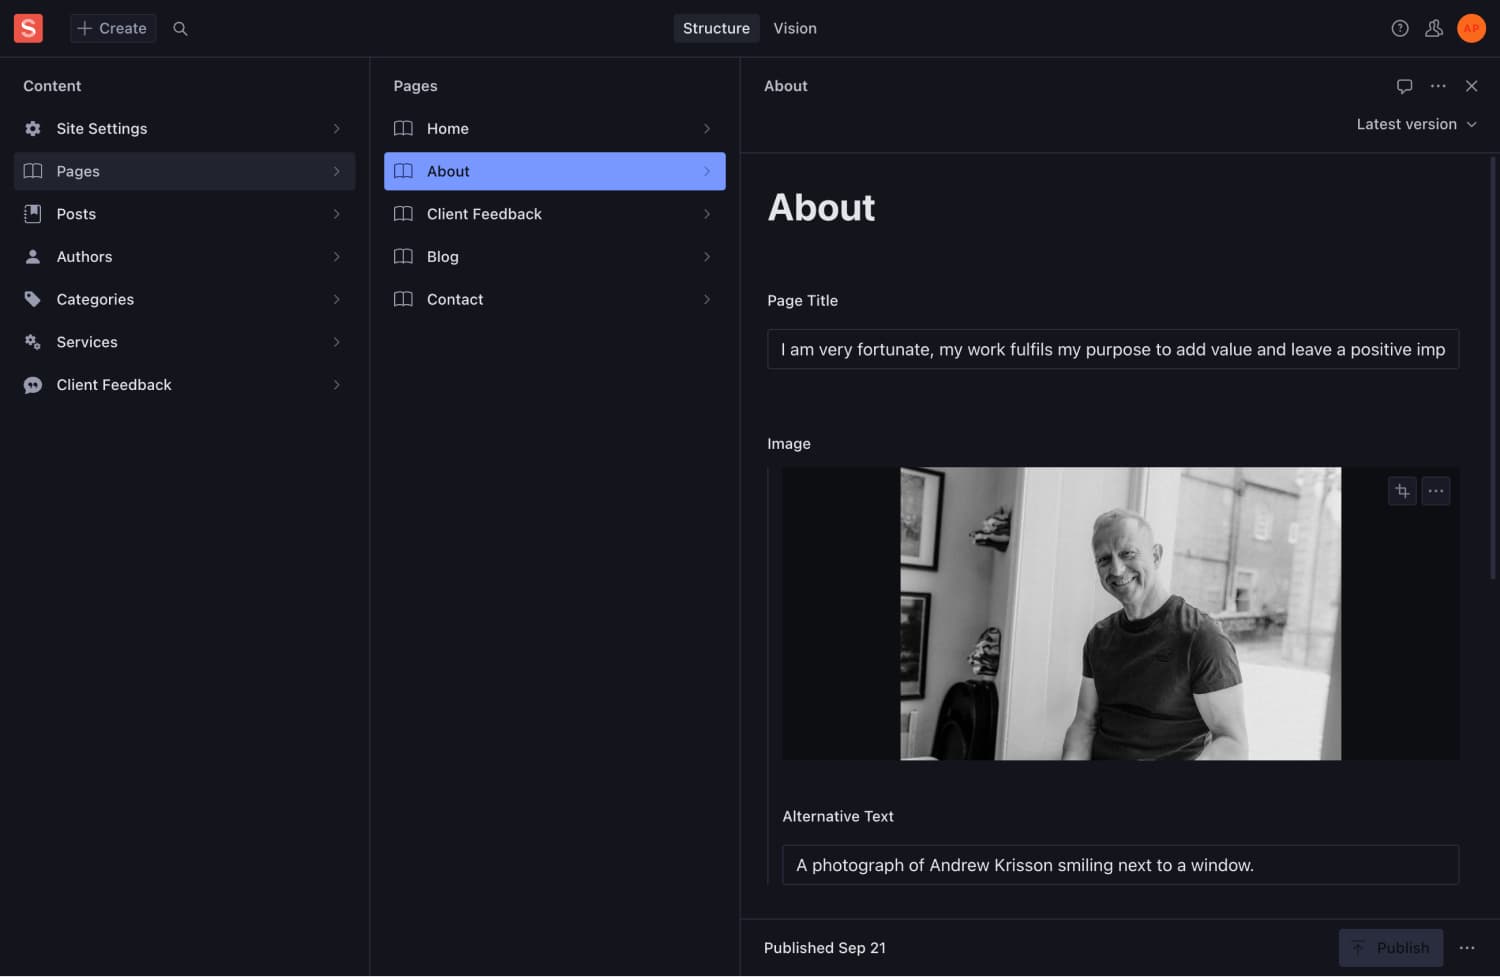Open the About document's three-dot menu
This screenshot has height=977, width=1500.
point(1438,86)
